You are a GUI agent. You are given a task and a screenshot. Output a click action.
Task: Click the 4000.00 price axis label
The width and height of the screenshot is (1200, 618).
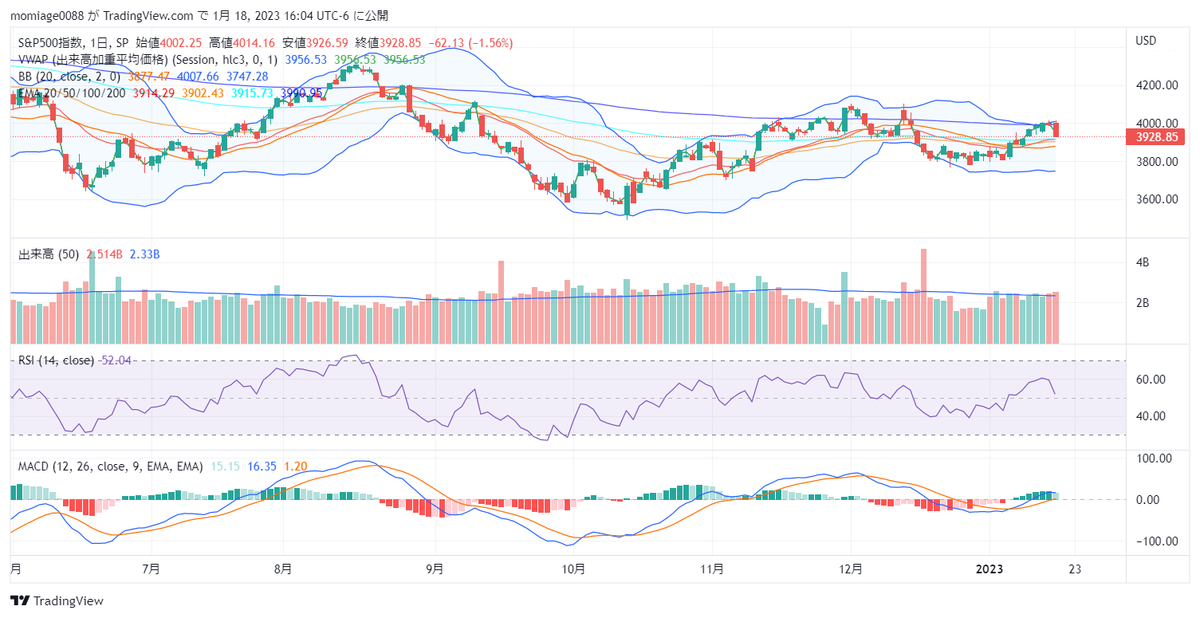pyautogui.click(x=1156, y=124)
